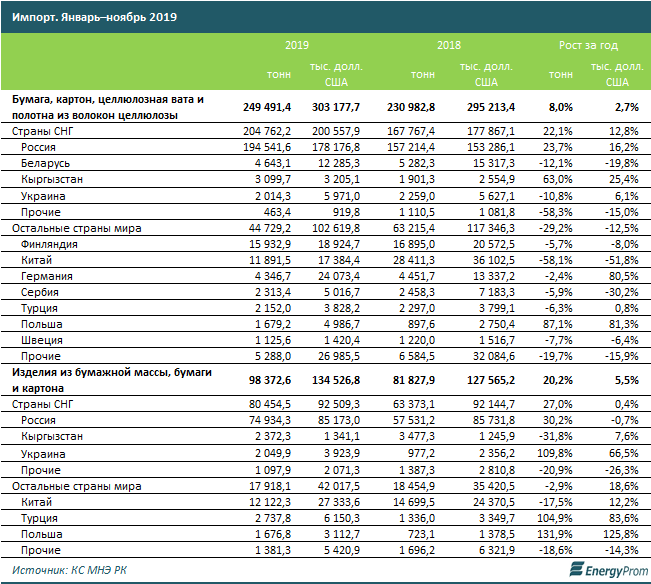This screenshot has width=651, height=584.
Task: Click the source note 'Источник: КС МНЭ РК'
Action: point(67,569)
